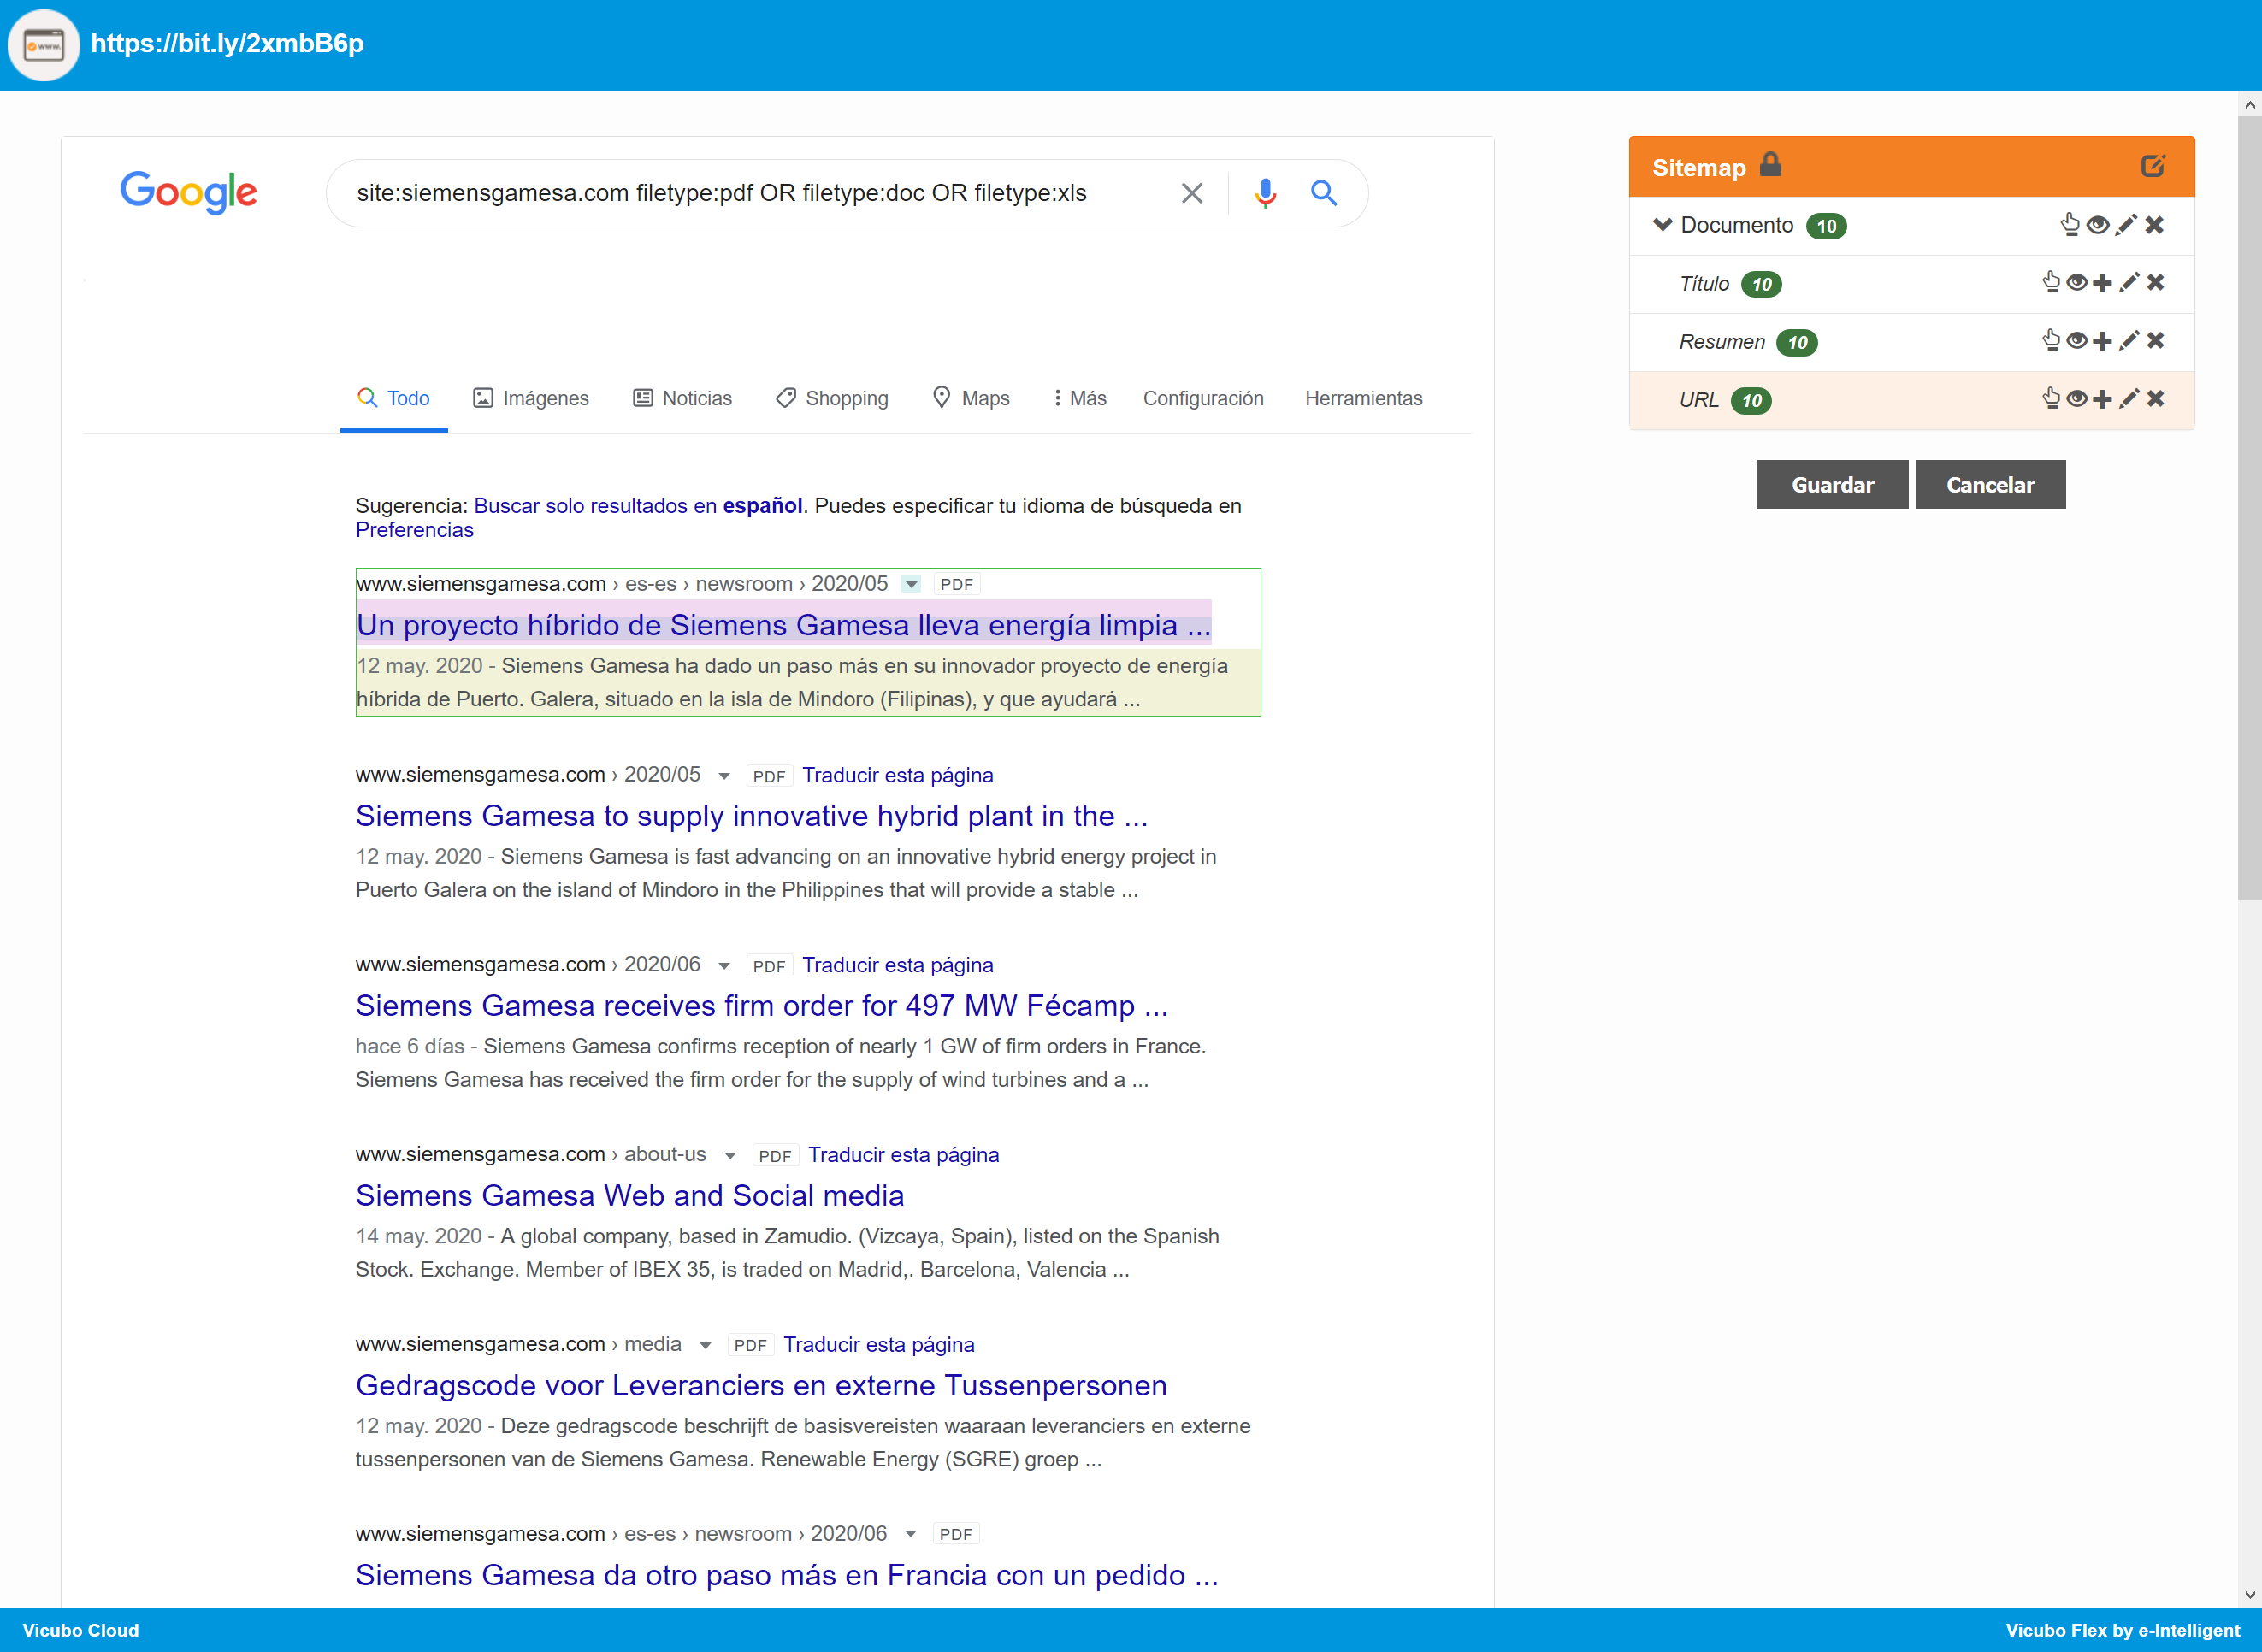Edit the Resumen selector with pencil icon
Screen dimensions: 2262x1652
[x=2129, y=341]
